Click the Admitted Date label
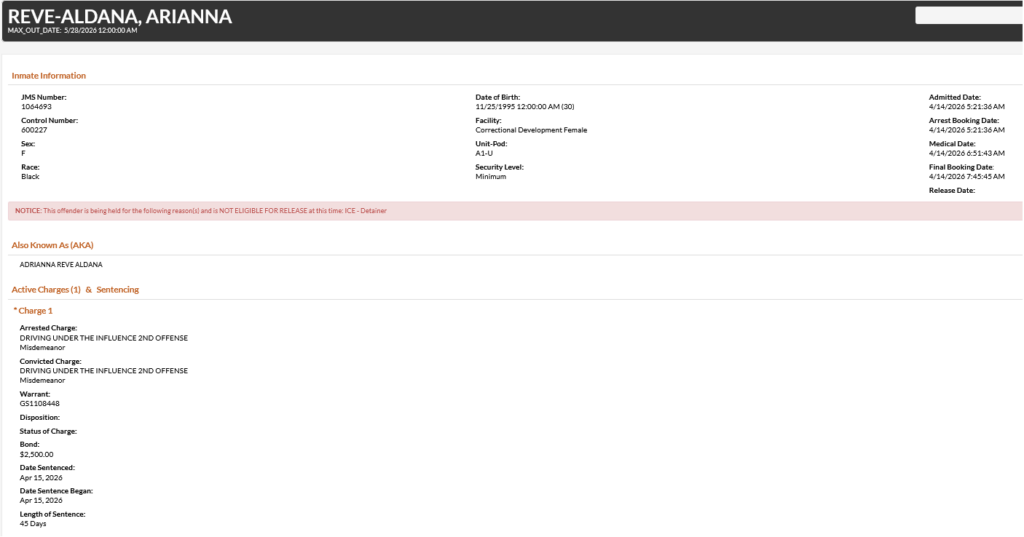Screen dimensions: 1024x537 (955, 97)
